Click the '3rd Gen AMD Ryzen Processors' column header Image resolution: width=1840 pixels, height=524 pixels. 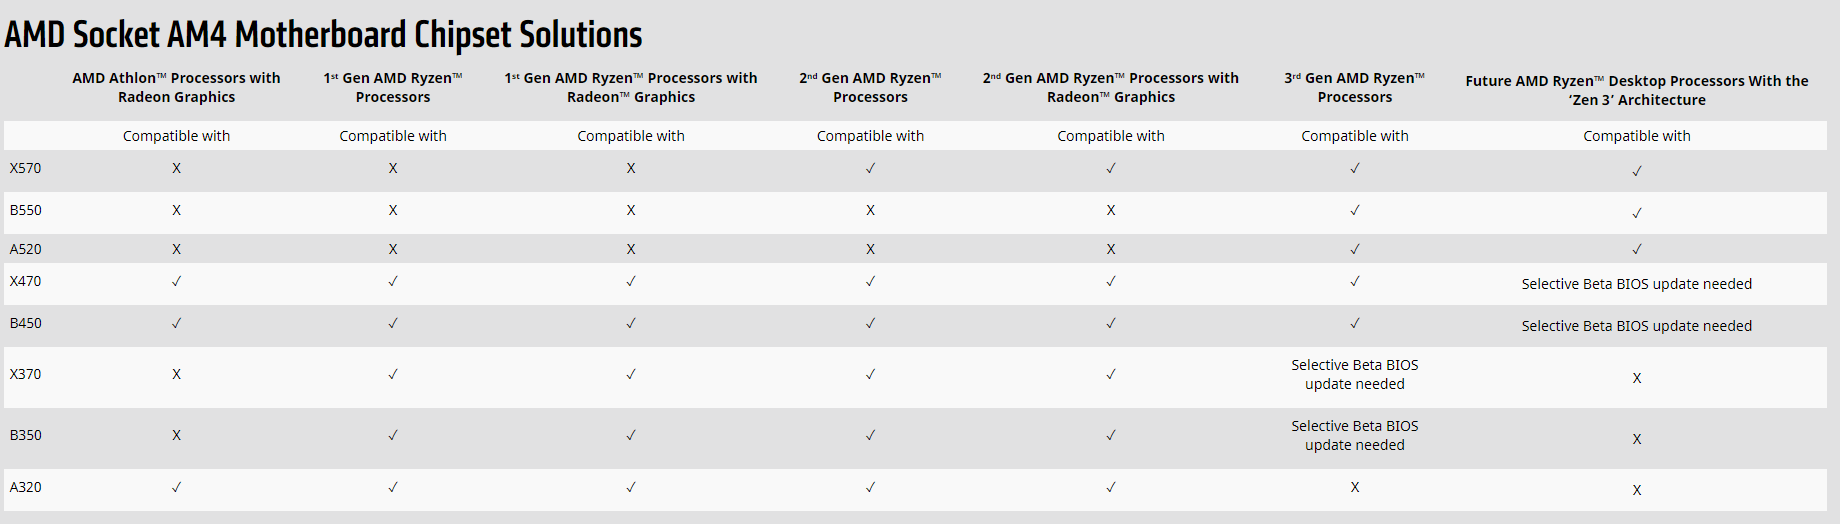coord(1355,87)
